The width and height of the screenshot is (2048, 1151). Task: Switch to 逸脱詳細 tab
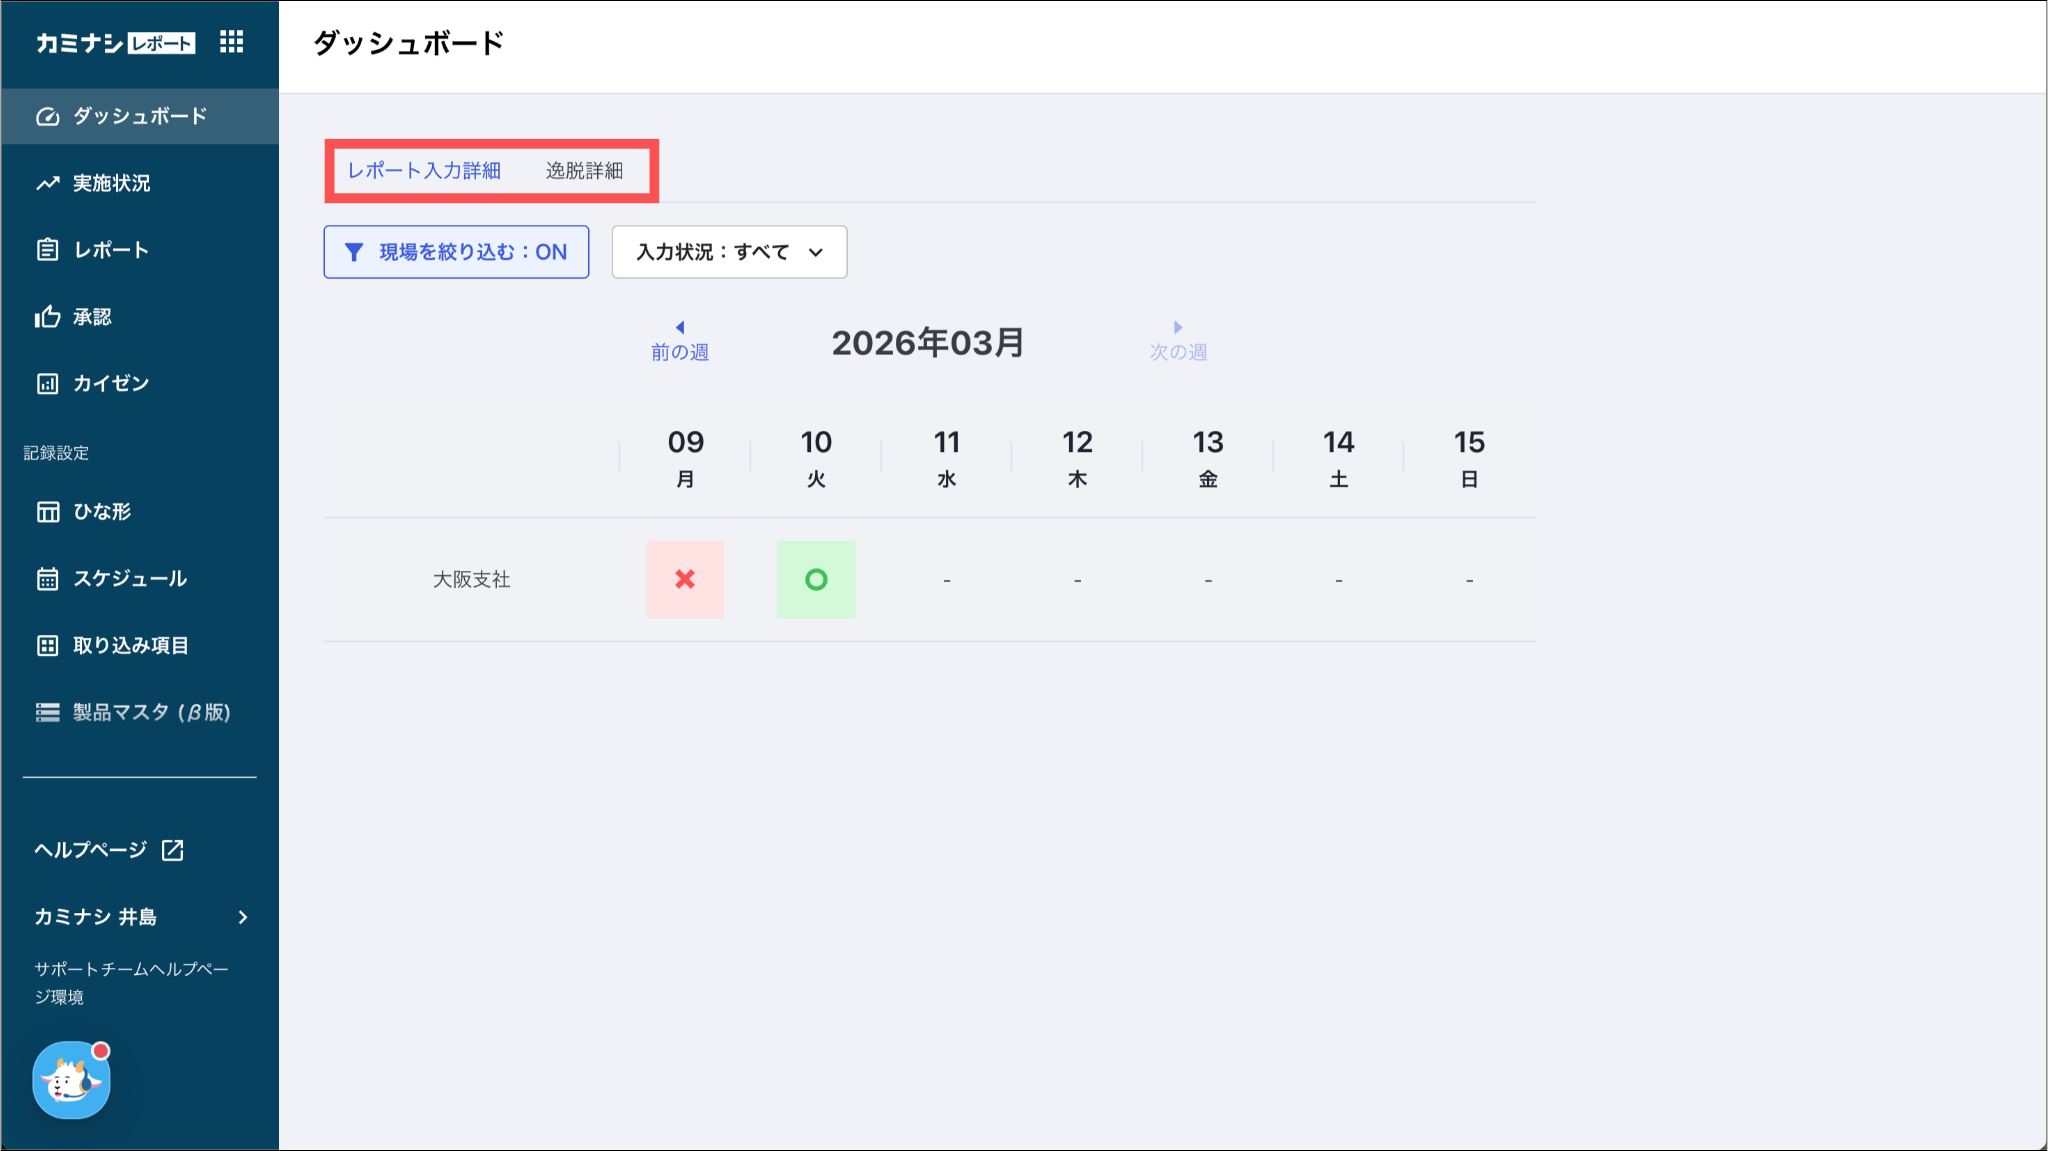pos(584,171)
